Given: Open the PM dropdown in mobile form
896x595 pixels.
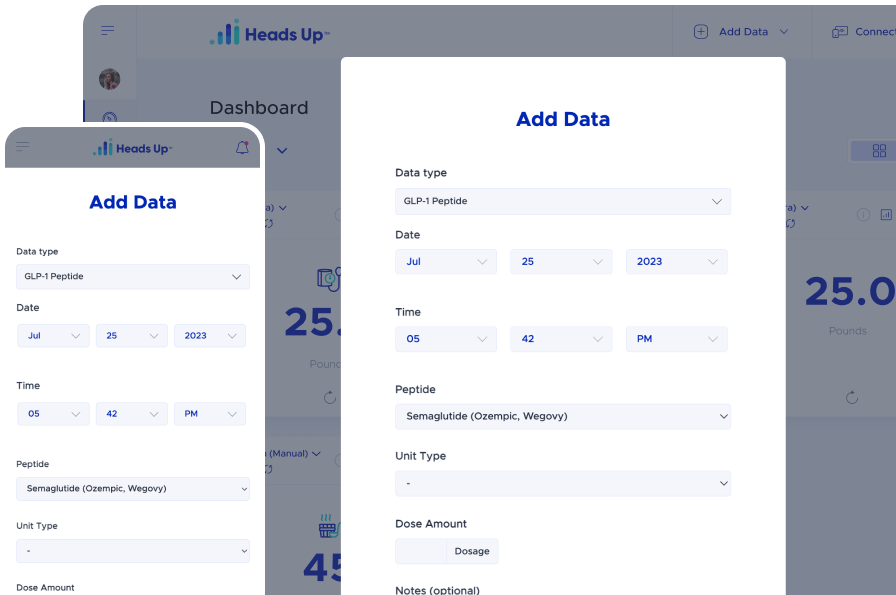Looking at the screenshot, I should [210, 414].
